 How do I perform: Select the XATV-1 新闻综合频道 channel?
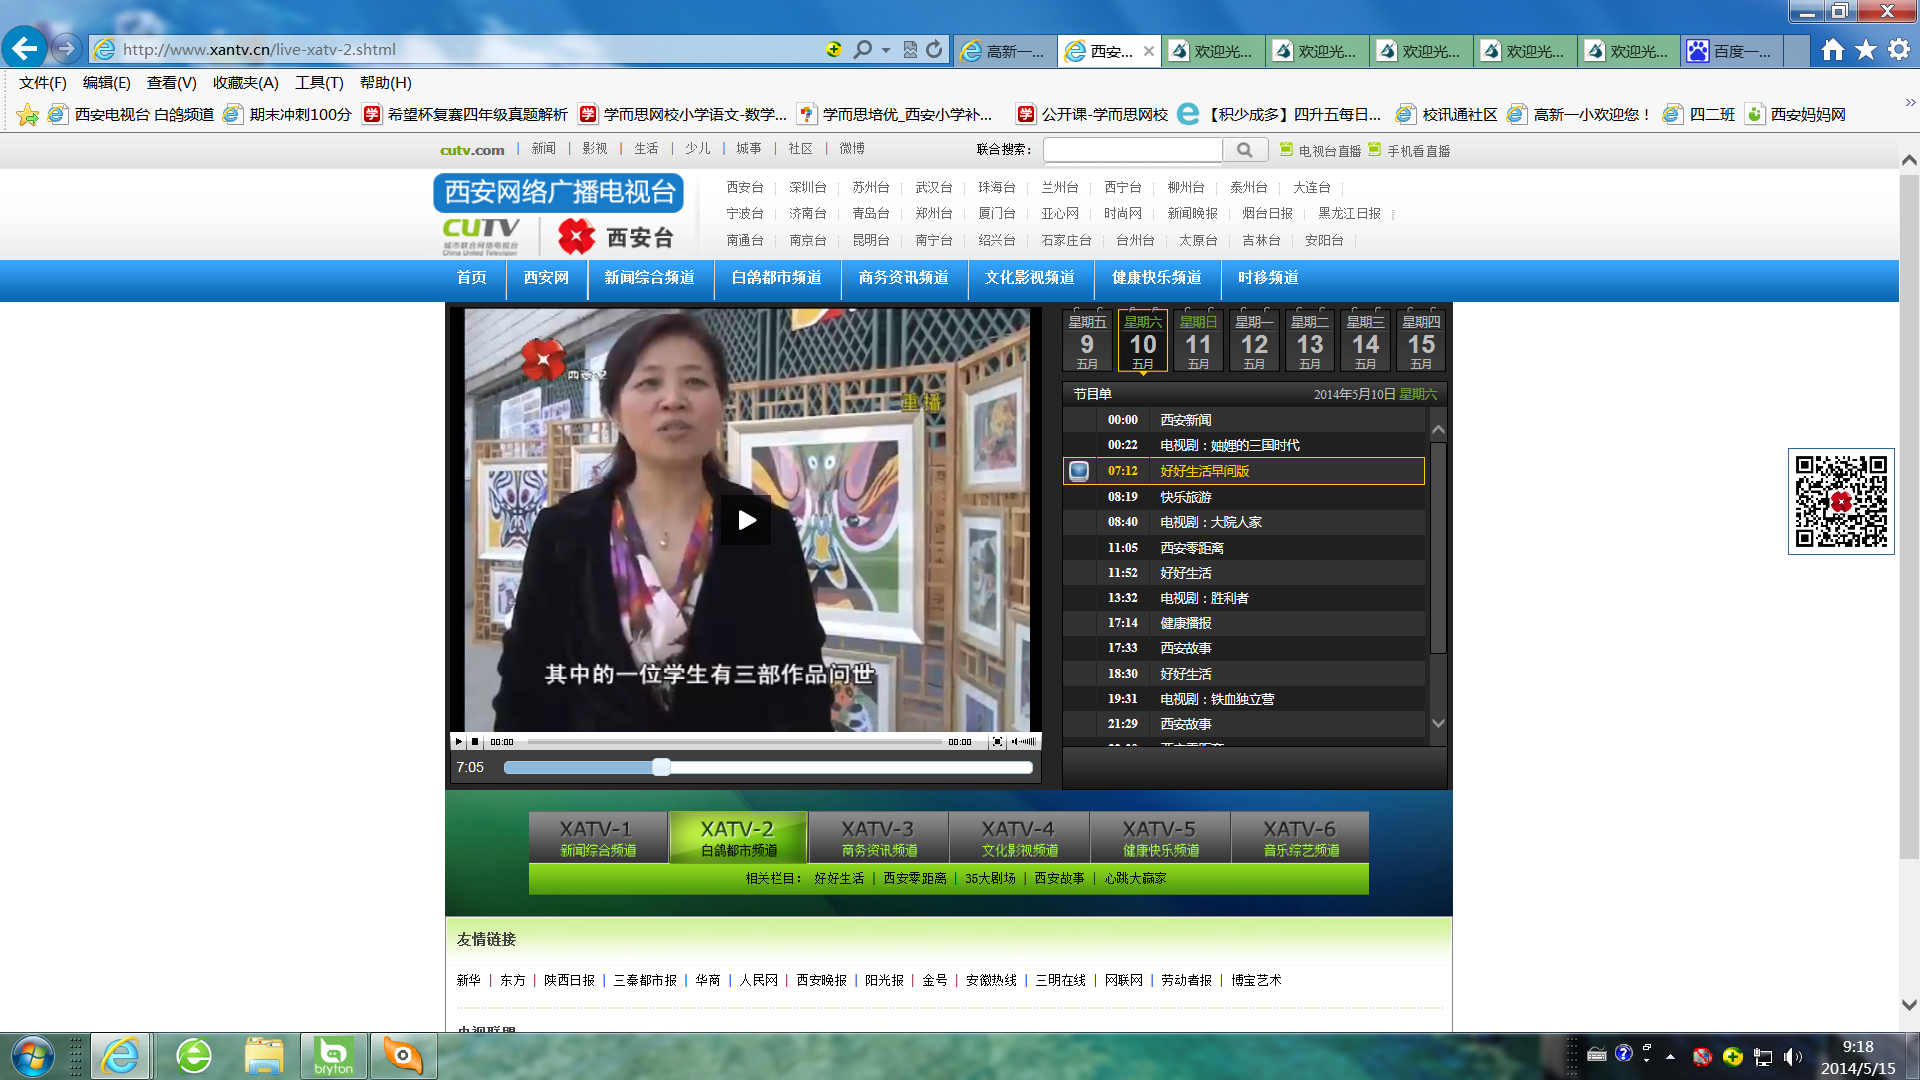598,838
